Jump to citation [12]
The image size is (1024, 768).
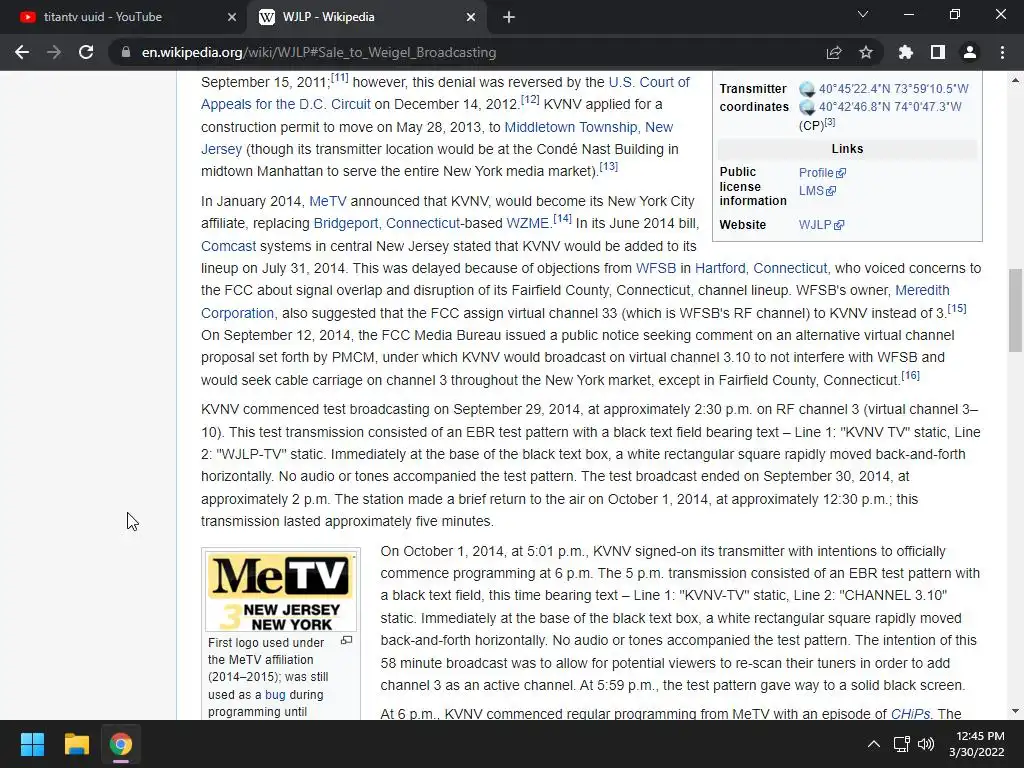pos(530,100)
